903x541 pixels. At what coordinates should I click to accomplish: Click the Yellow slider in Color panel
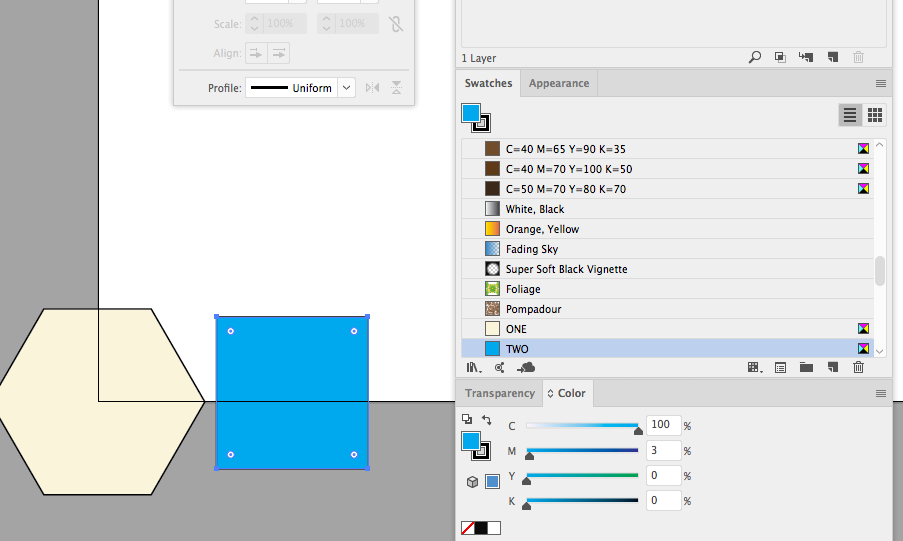tap(582, 475)
